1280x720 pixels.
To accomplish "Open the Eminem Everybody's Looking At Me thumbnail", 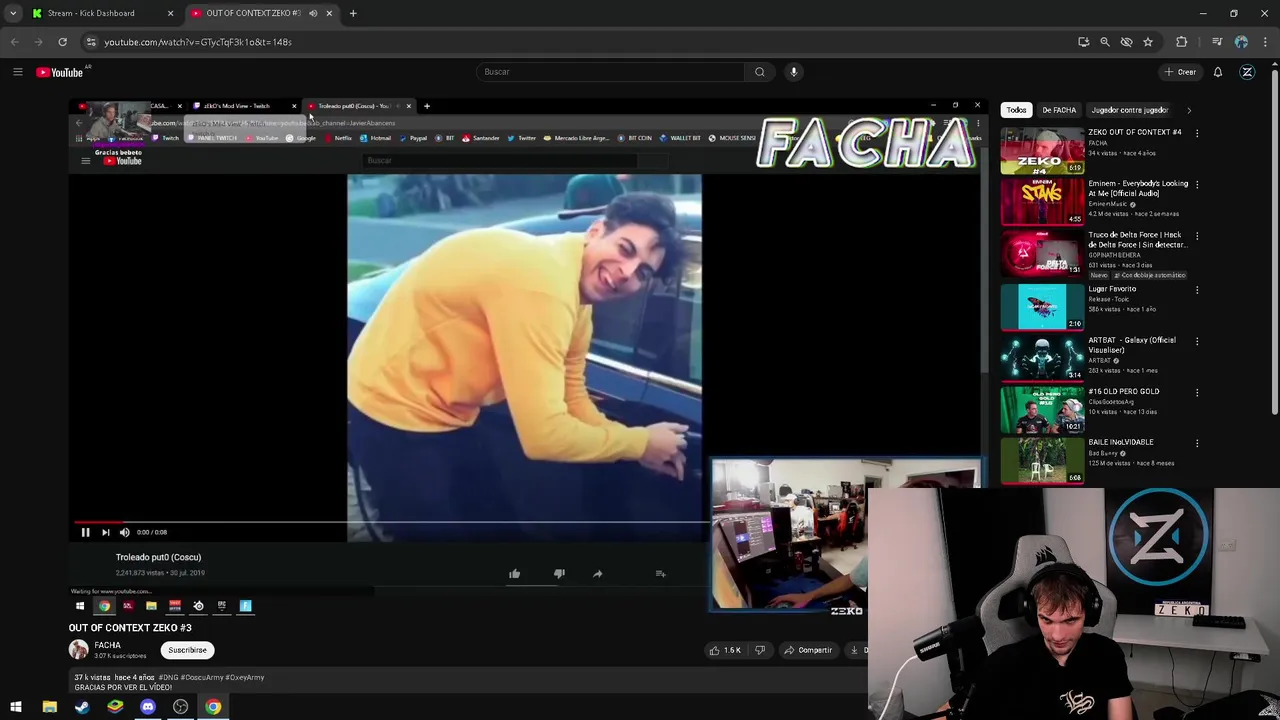I will tap(1042, 201).
